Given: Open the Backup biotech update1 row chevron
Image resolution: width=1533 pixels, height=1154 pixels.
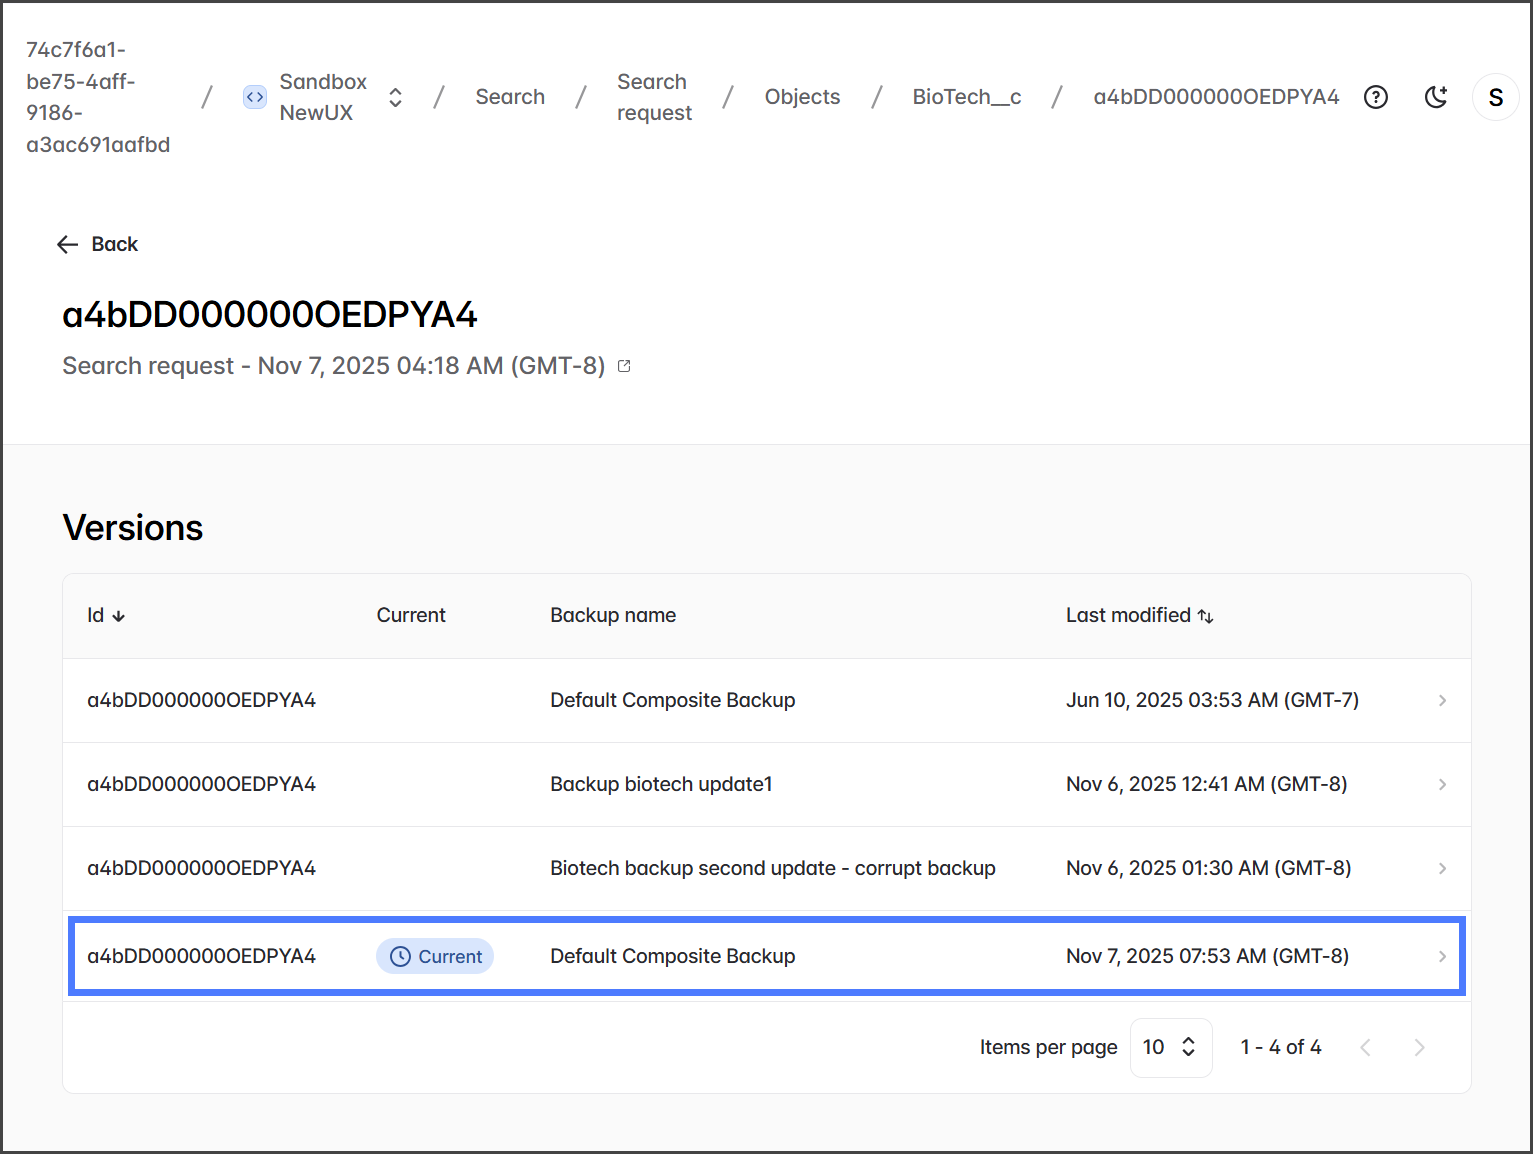Looking at the screenshot, I should pos(1442,784).
